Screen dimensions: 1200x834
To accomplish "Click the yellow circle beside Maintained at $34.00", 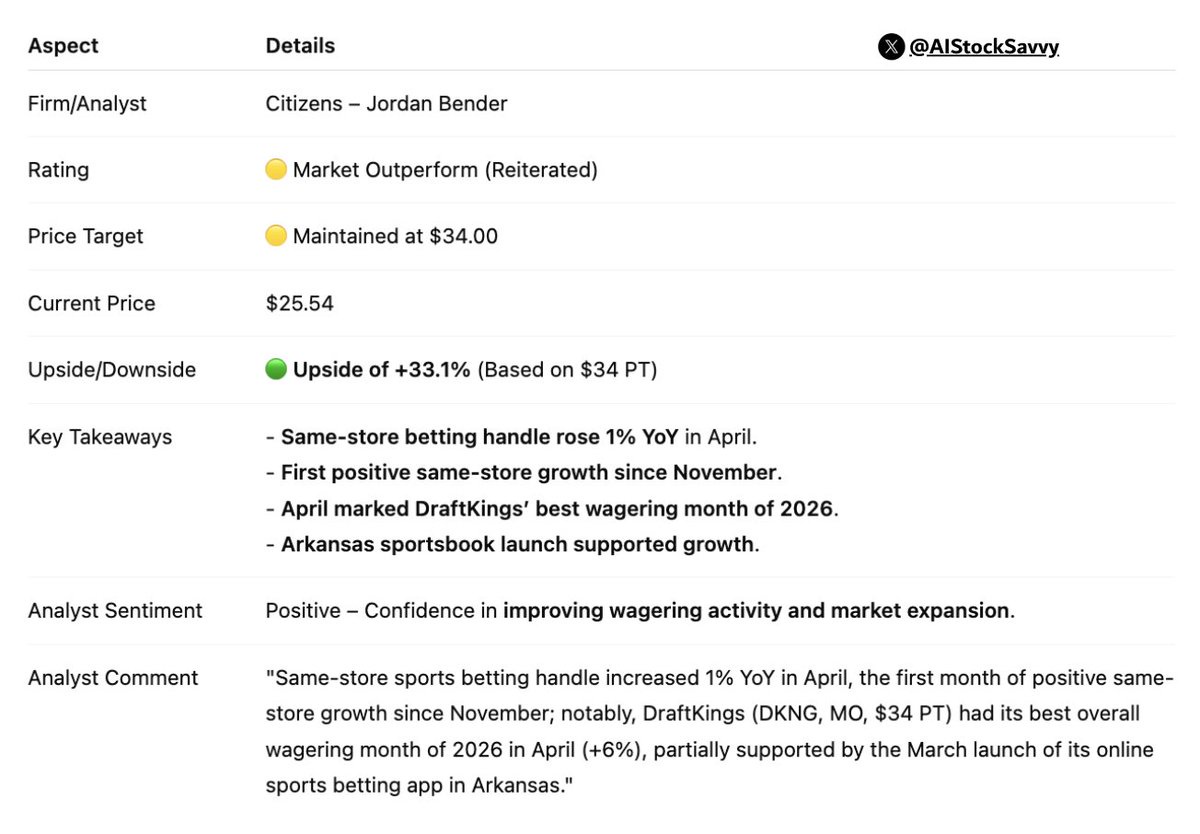I will (x=276, y=237).
